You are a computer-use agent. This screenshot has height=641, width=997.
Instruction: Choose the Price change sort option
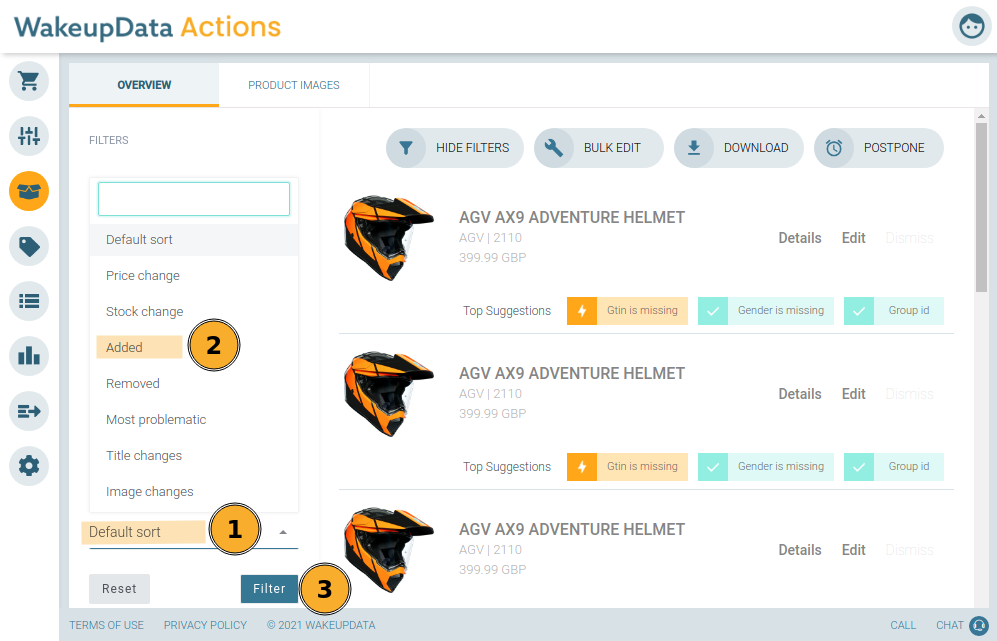(194, 275)
